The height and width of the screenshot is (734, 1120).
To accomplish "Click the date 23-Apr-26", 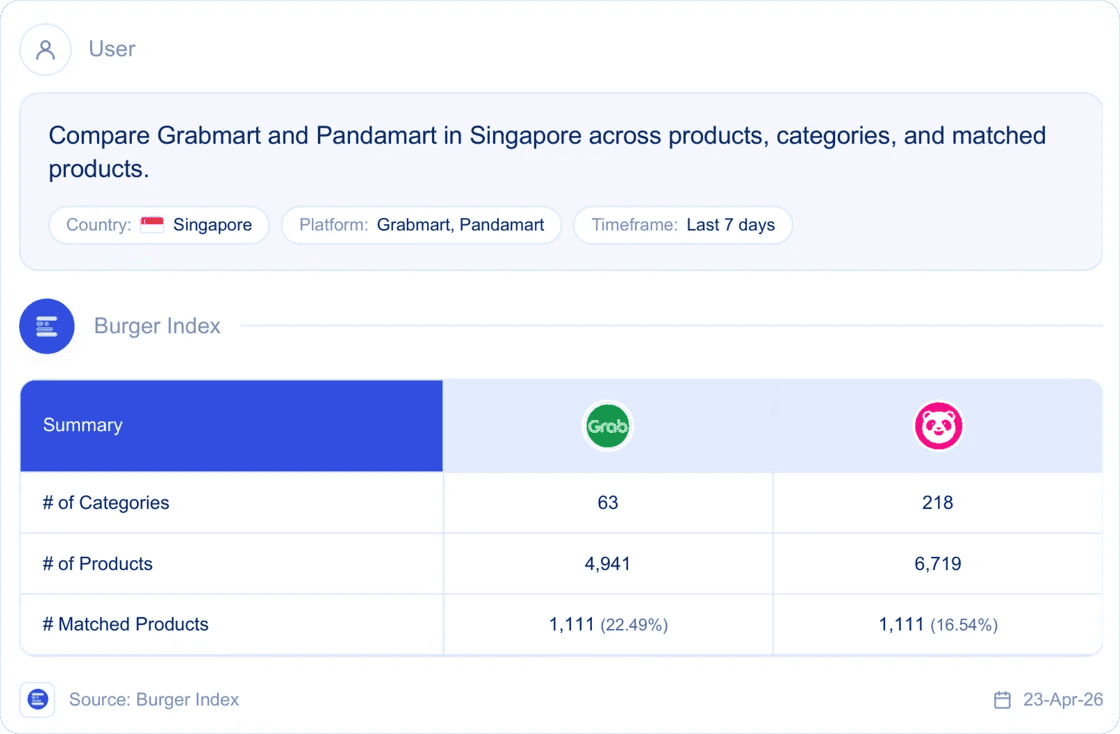I will tap(1063, 700).
